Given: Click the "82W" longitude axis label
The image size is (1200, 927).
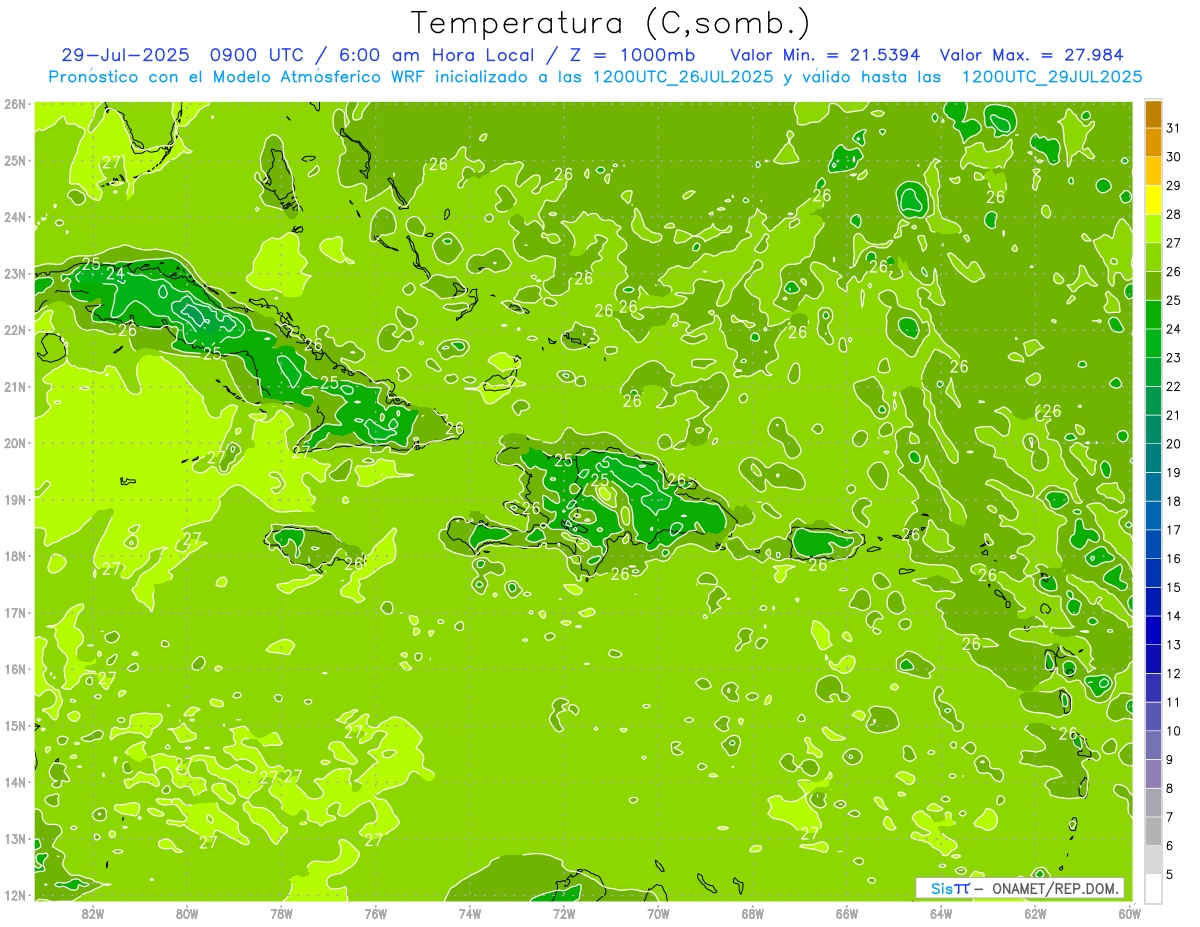Looking at the screenshot, I should click(93, 913).
